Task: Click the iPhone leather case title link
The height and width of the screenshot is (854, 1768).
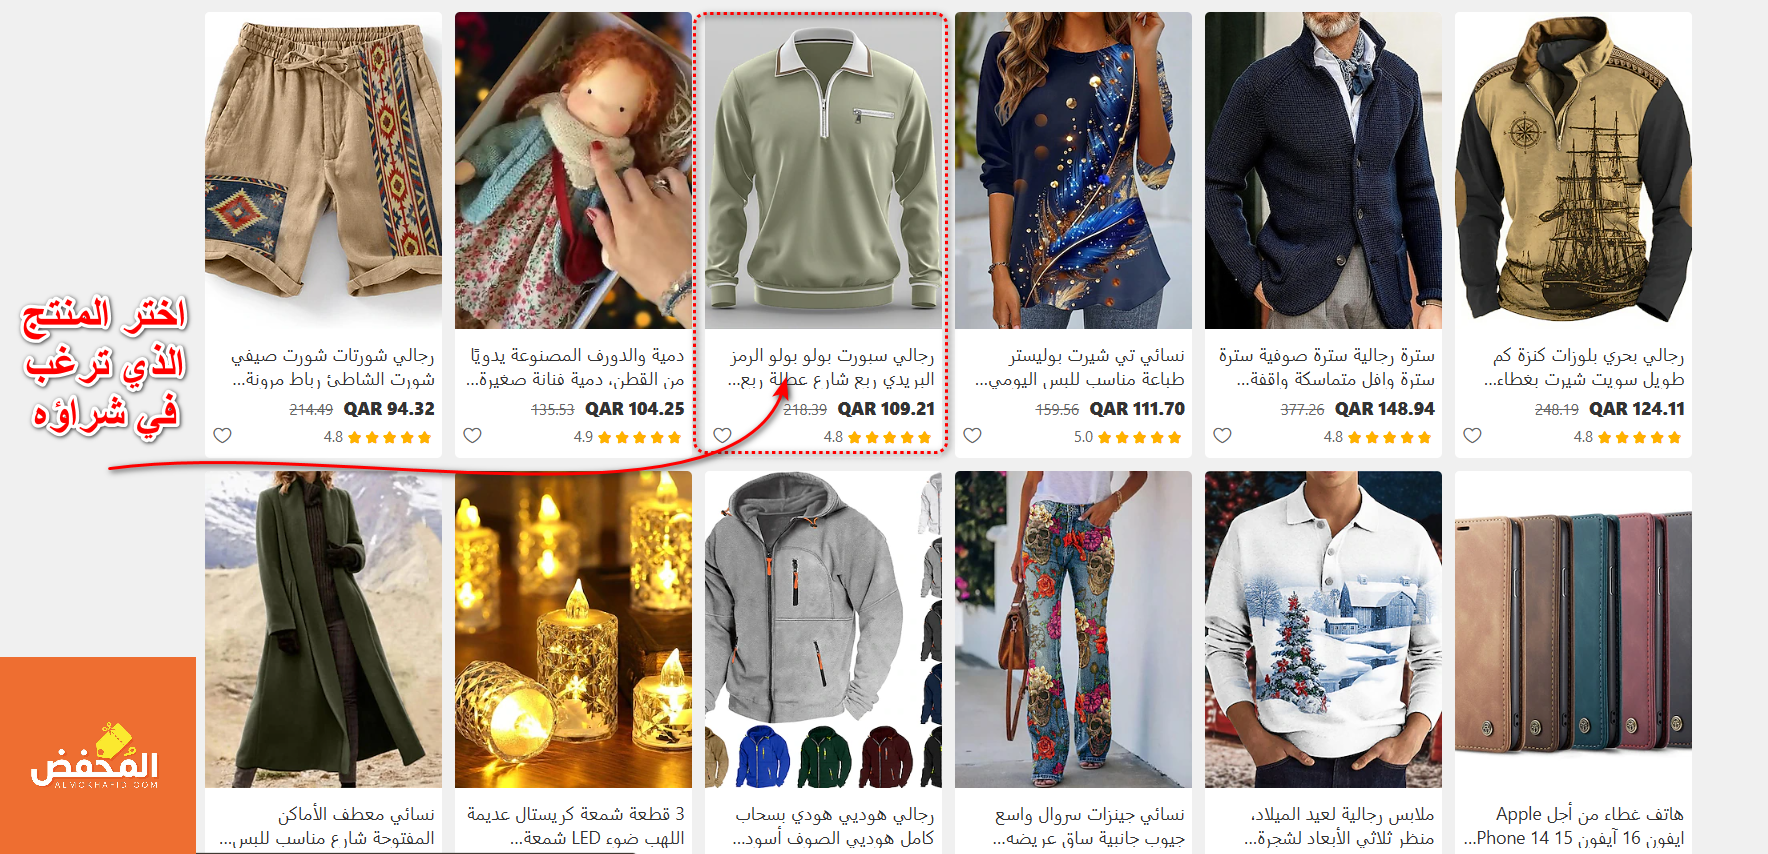Action: (x=1574, y=826)
